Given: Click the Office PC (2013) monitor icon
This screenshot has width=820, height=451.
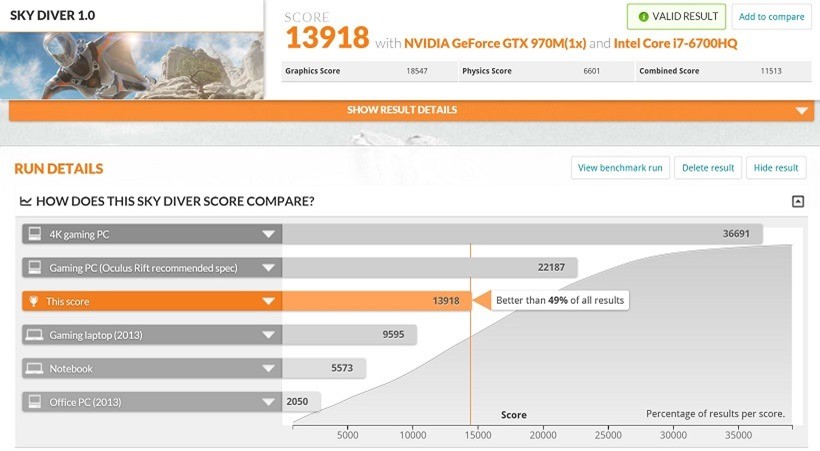Looking at the screenshot, I should [35, 402].
